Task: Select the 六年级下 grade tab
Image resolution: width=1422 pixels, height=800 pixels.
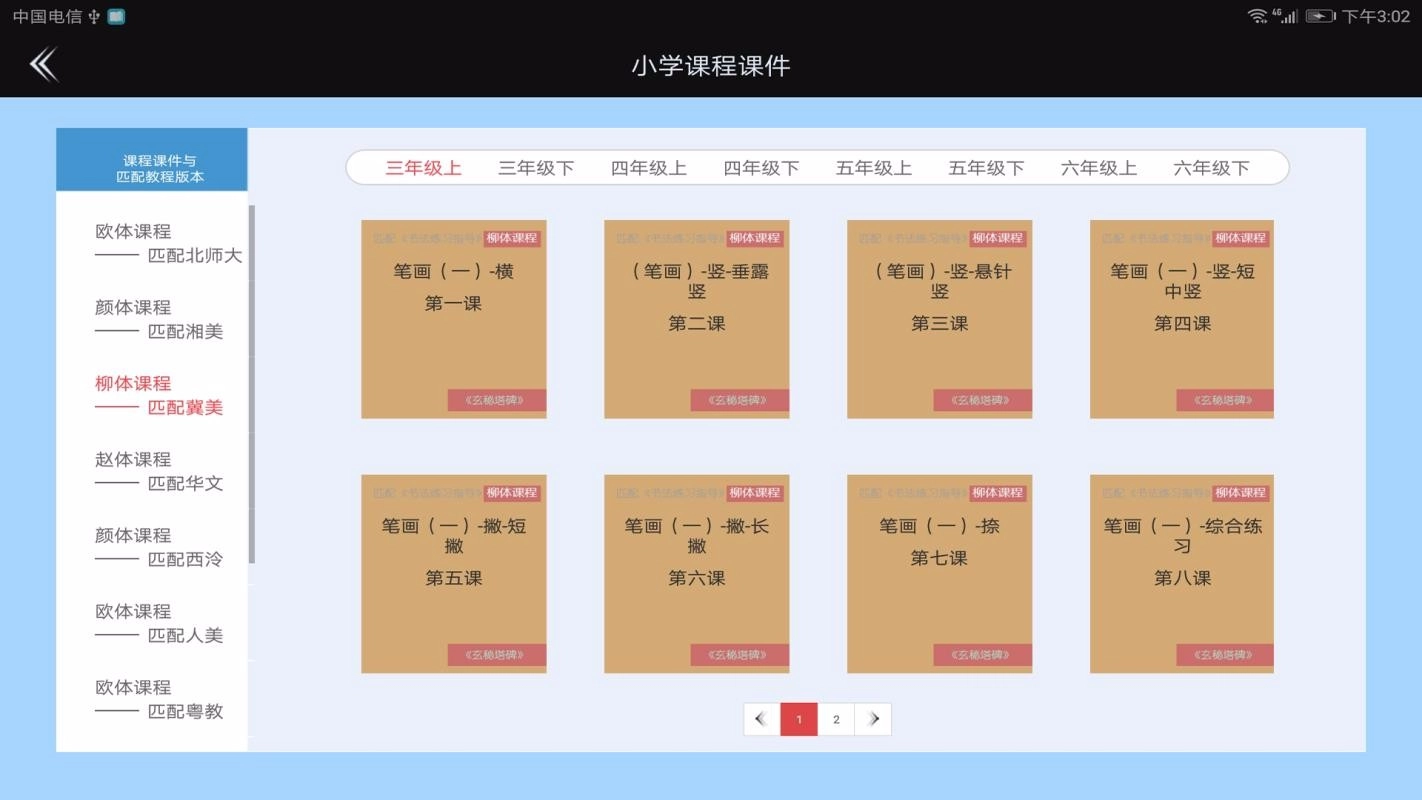Action: (1210, 168)
